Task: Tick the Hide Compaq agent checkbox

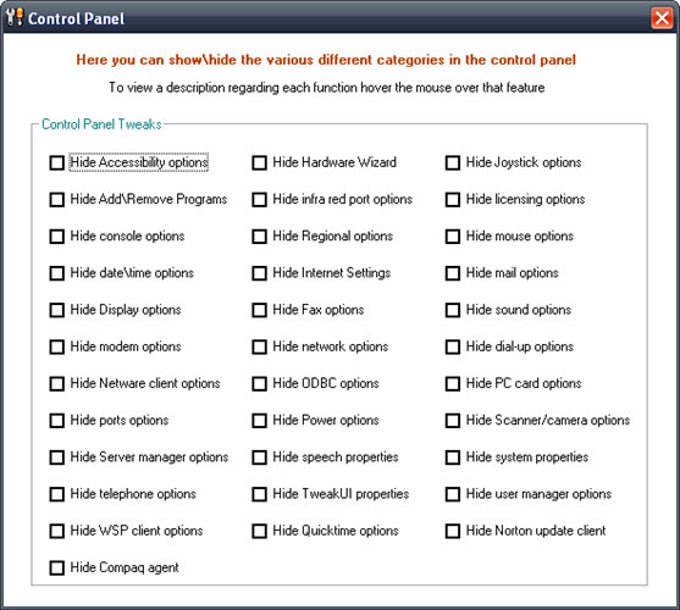Action: point(57,568)
